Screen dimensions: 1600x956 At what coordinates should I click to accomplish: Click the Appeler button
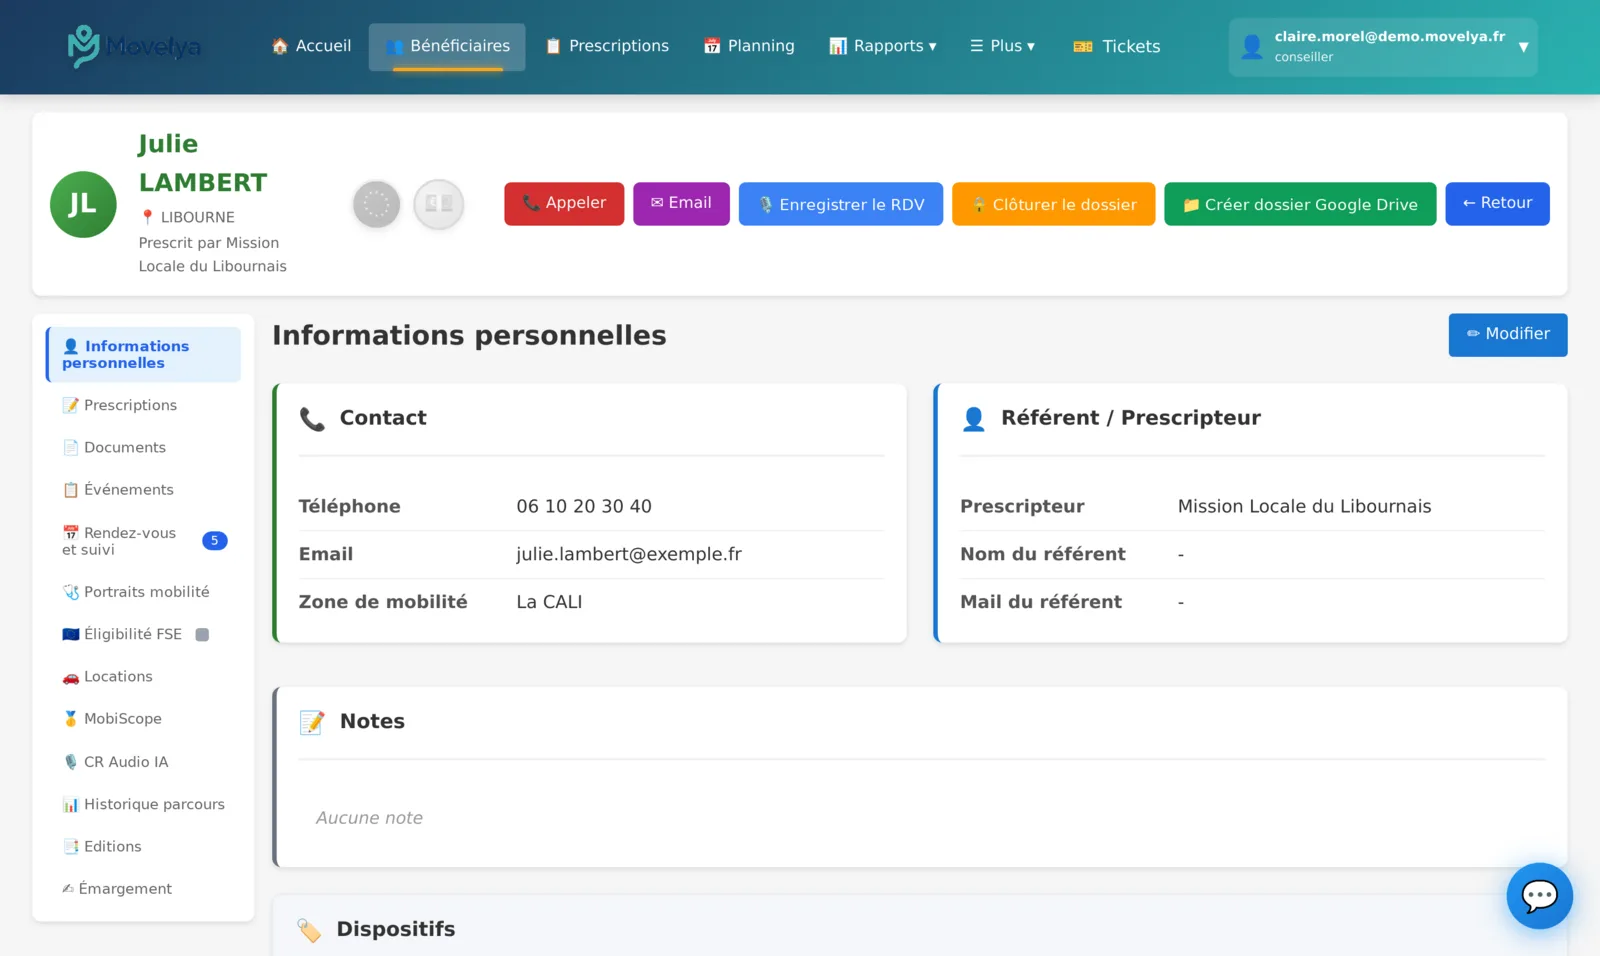coord(564,203)
